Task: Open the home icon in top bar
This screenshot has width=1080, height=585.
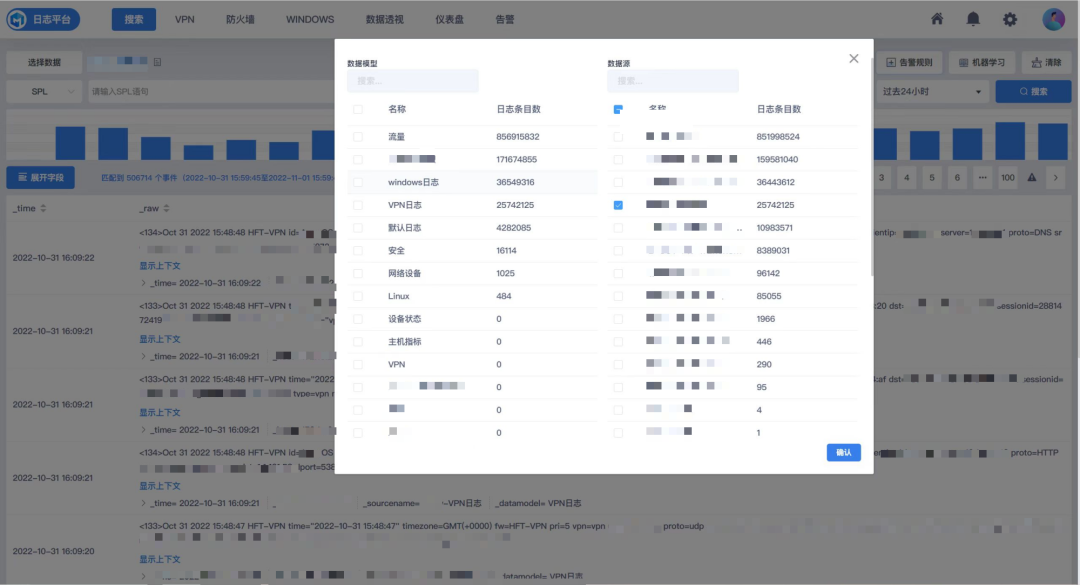Action: [x=937, y=19]
